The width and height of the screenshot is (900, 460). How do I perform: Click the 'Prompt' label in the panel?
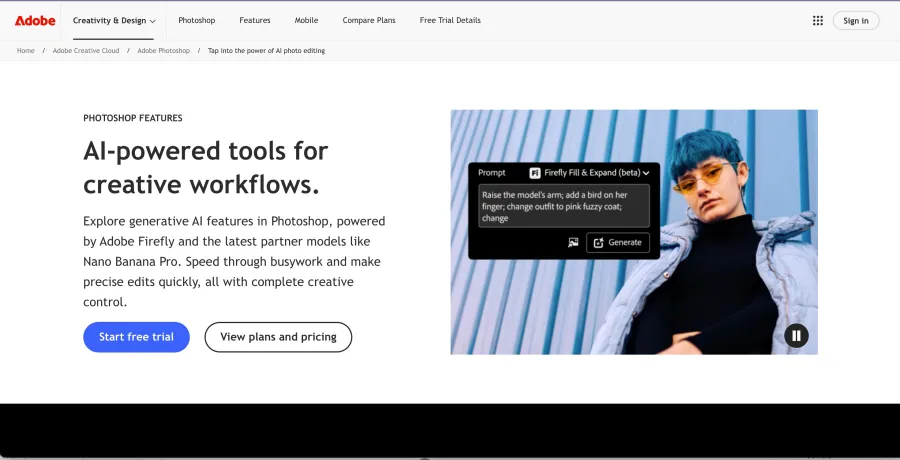492,172
